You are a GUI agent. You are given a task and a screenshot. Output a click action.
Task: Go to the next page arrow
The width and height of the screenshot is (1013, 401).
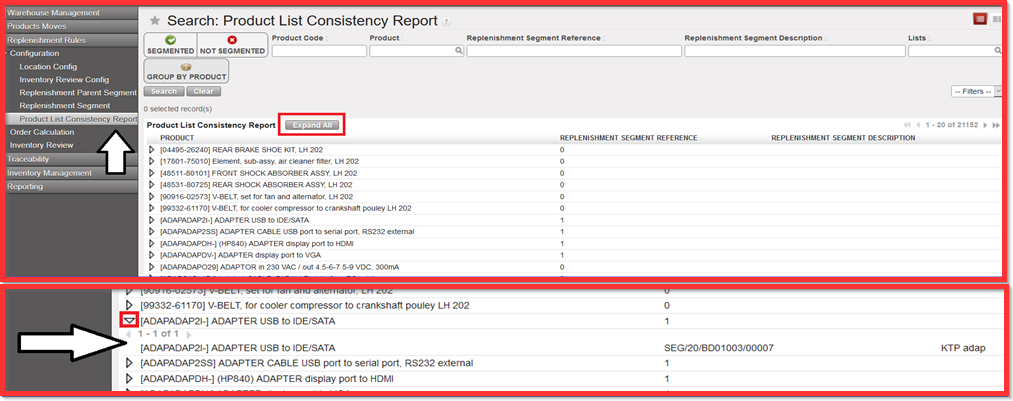985,125
